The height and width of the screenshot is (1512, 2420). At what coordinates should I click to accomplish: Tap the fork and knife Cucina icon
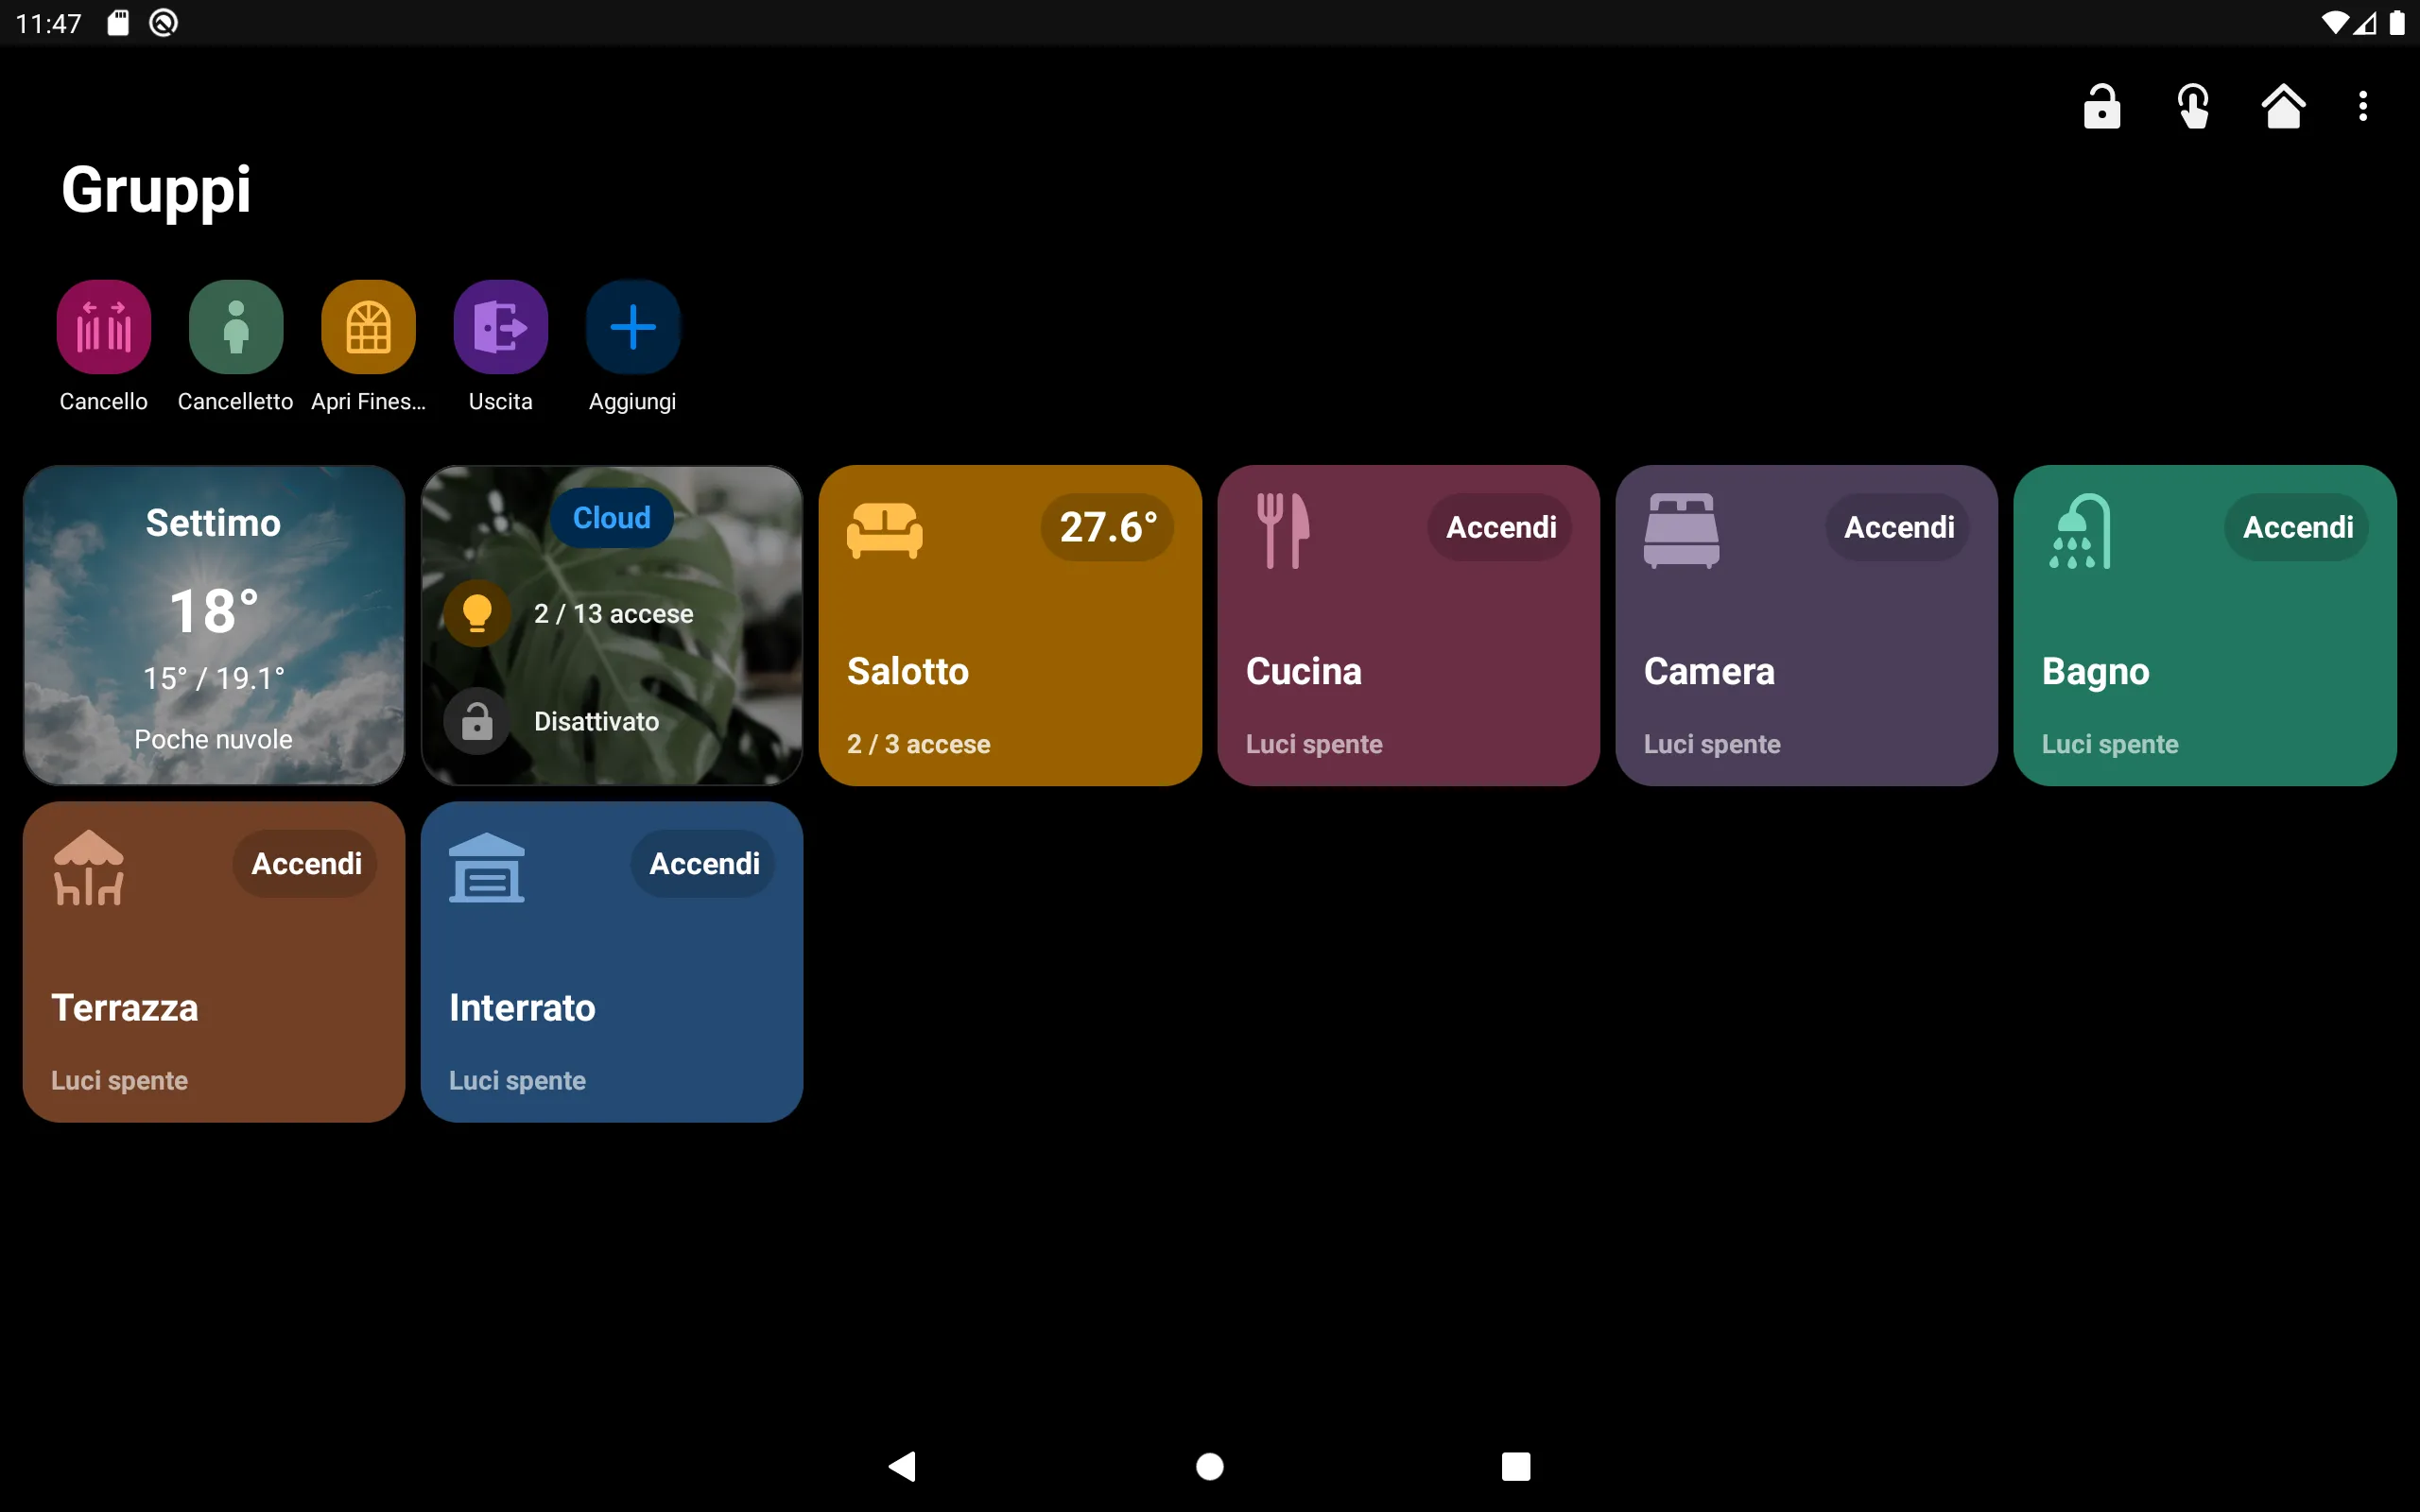pyautogui.click(x=1283, y=530)
